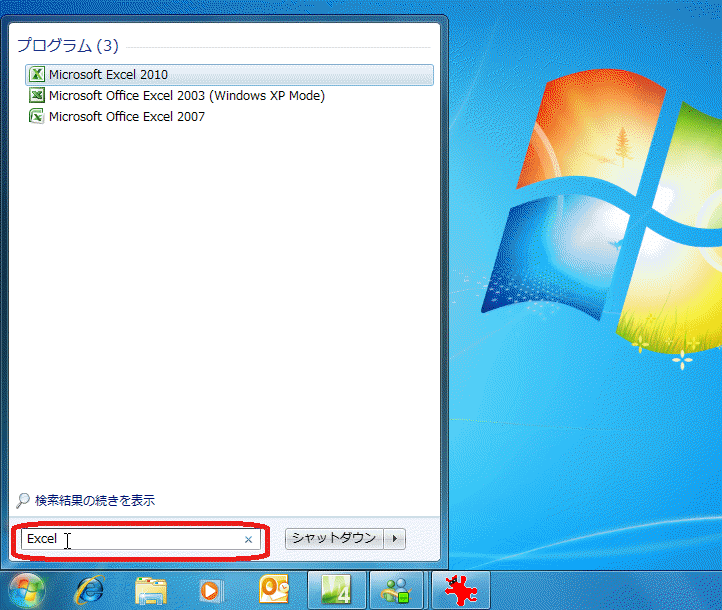Expand the shutdown options arrow
Image resolution: width=722 pixels, height=610 pixels.
(395, 539)
